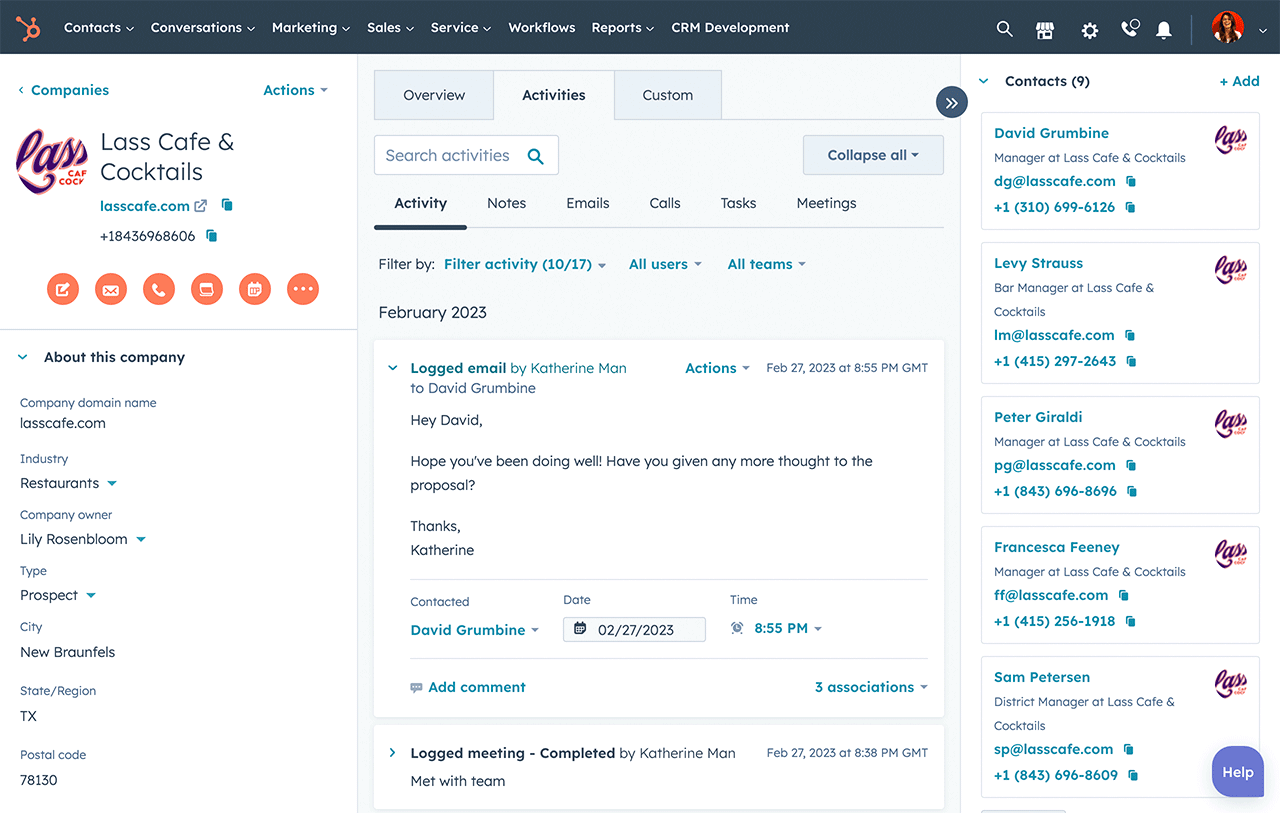Open the Collapse all dropdown
The image size is (1280, 813).
coord(872,155)
